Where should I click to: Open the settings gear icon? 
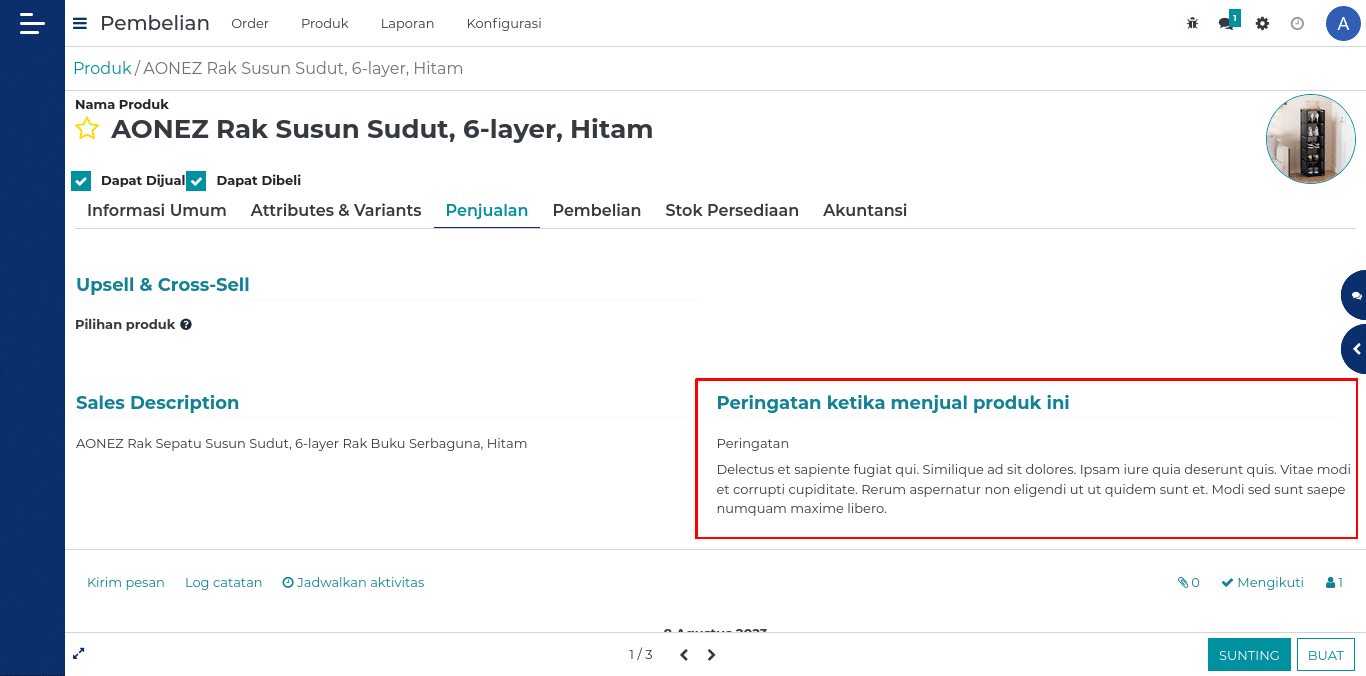[1262, 23]
